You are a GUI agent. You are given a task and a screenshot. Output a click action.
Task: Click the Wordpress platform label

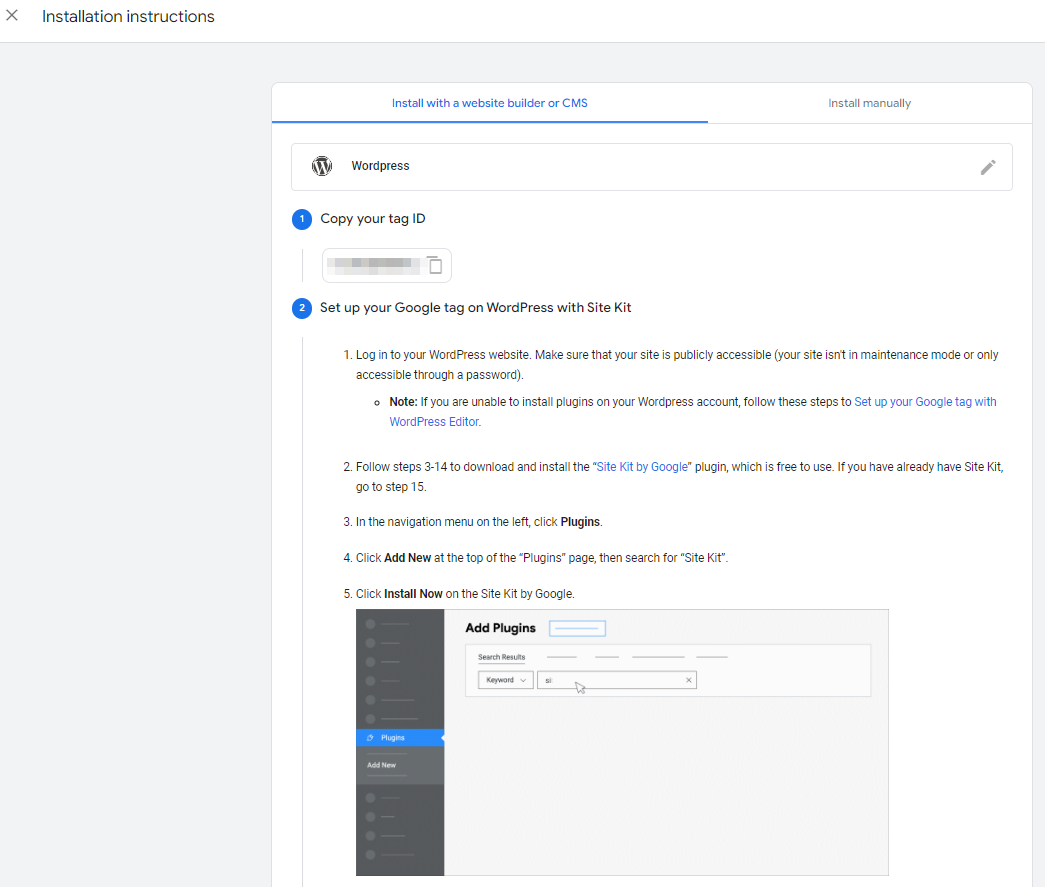click(x=380, y=166)
